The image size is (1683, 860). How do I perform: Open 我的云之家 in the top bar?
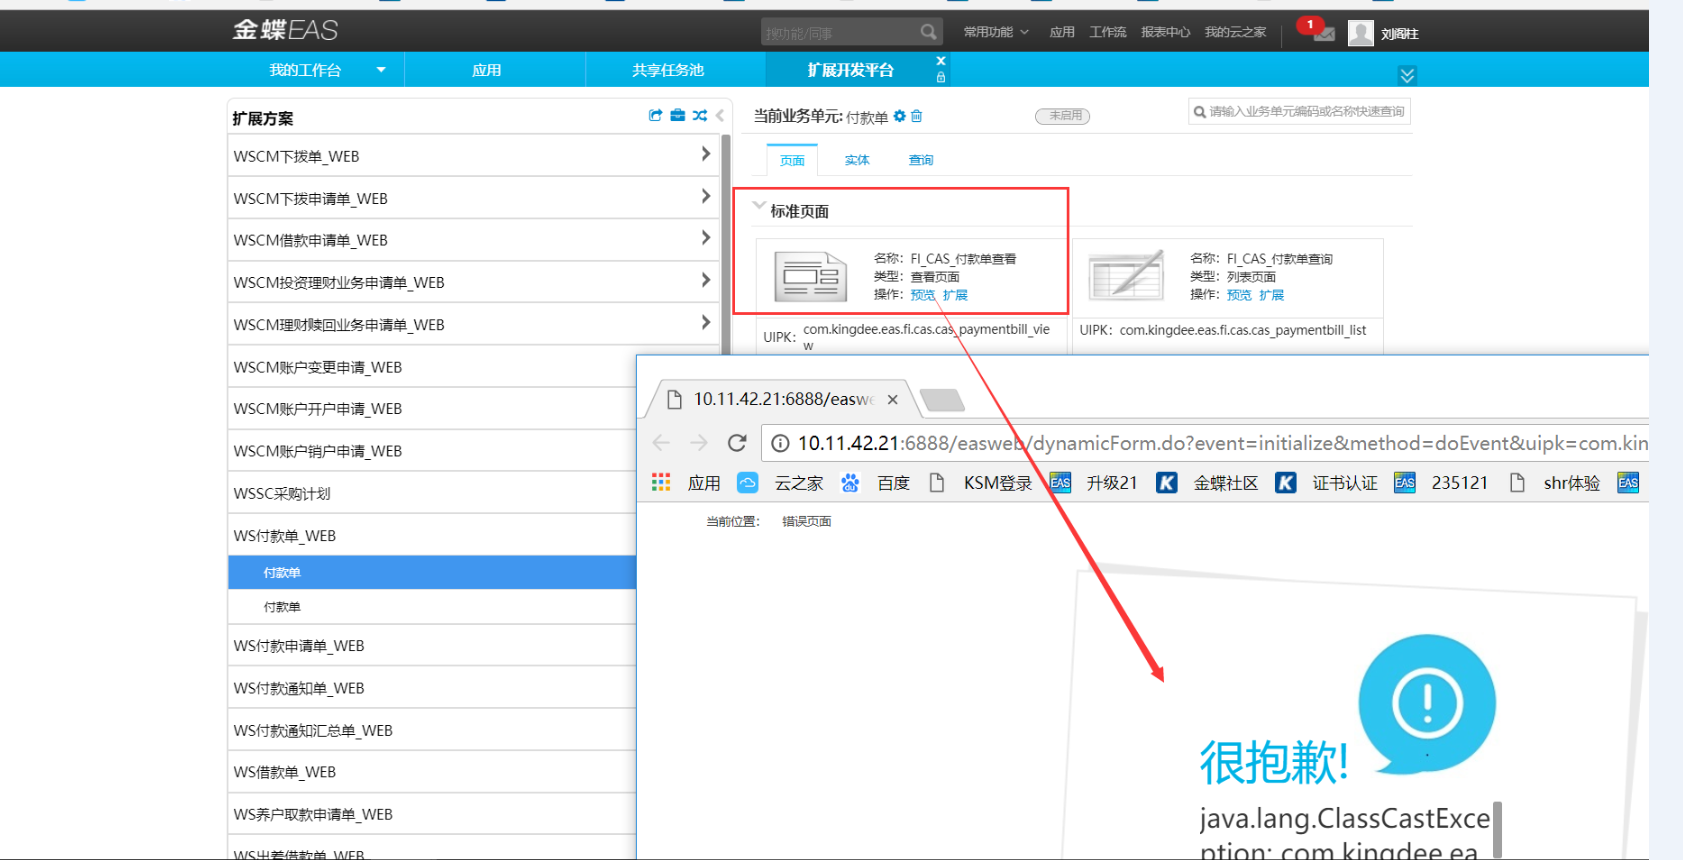1235,33
